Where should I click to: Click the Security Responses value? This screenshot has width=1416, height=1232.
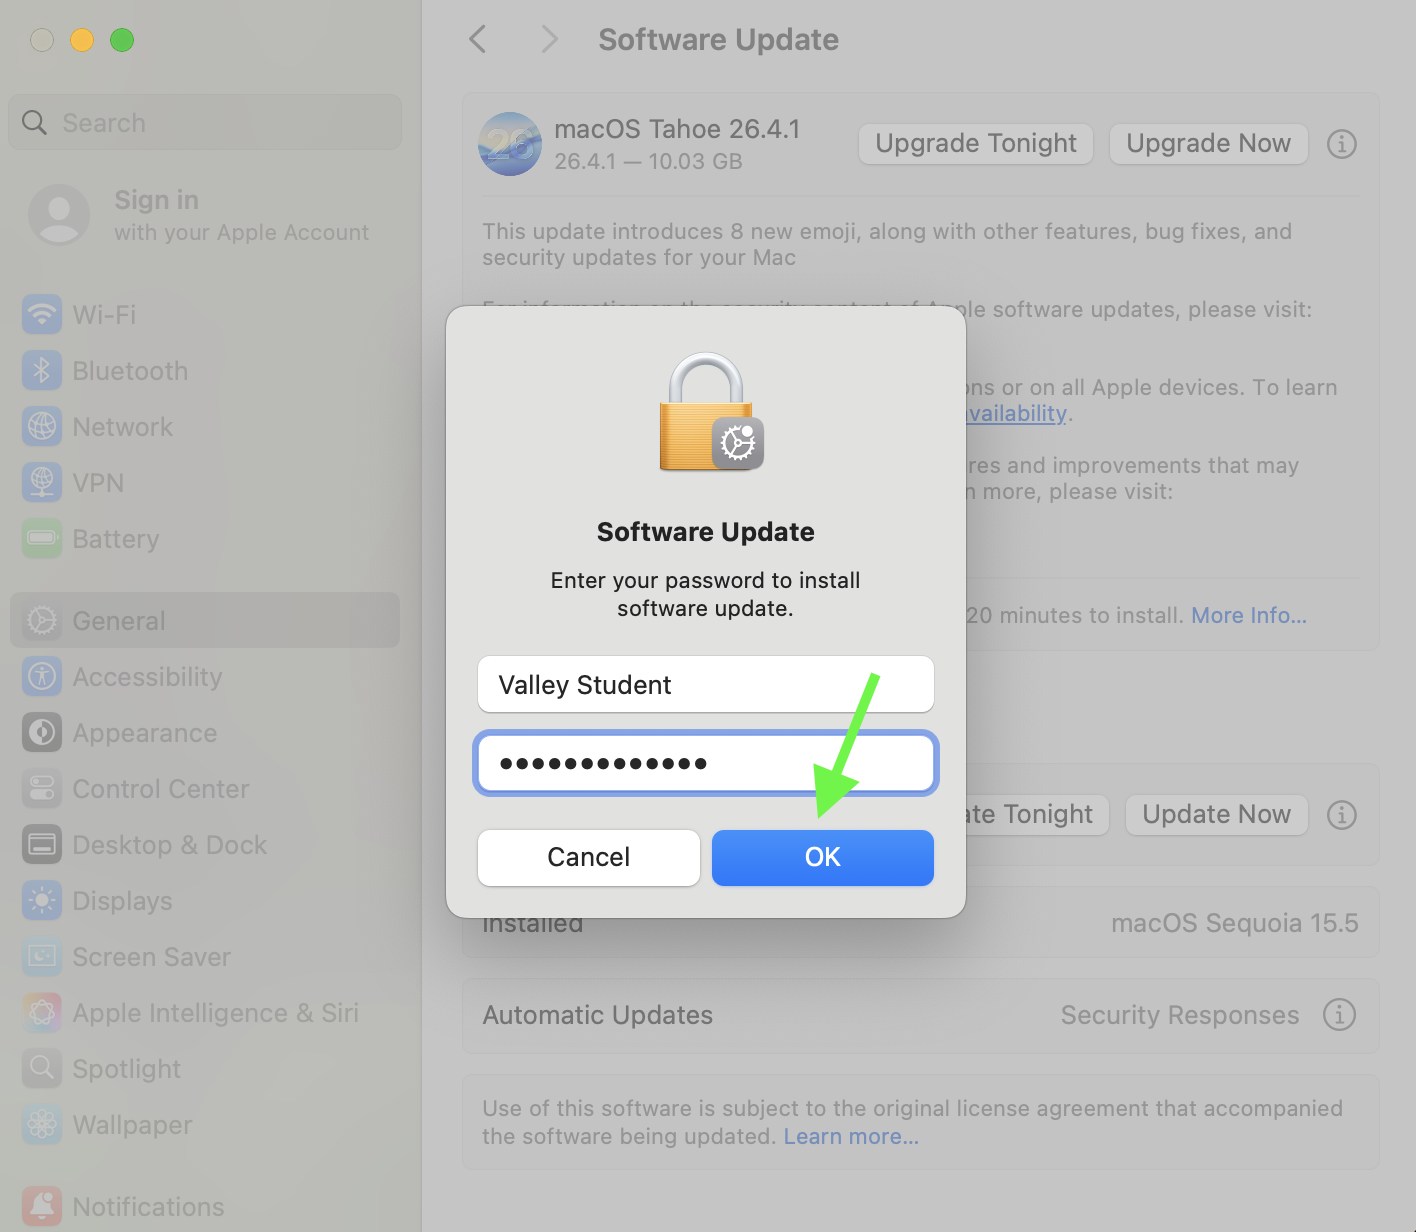(x=1180, y=1015)
